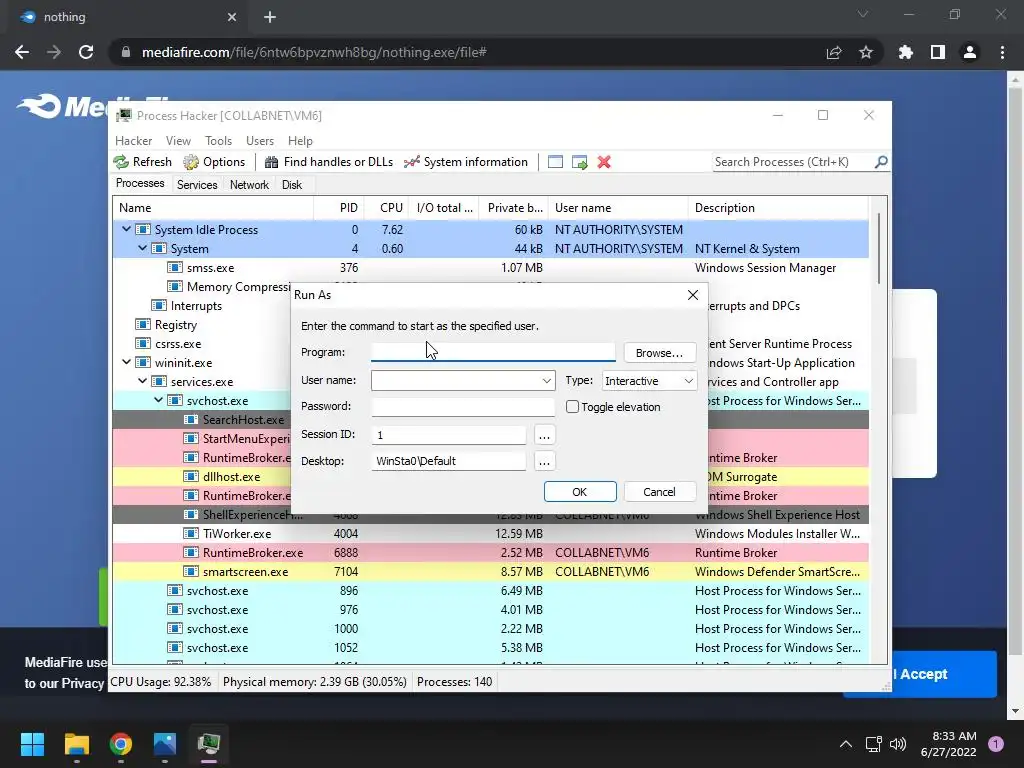Select svchost.exe with PID 896
The image size is (1024, 768).
(x=490, y=590)
